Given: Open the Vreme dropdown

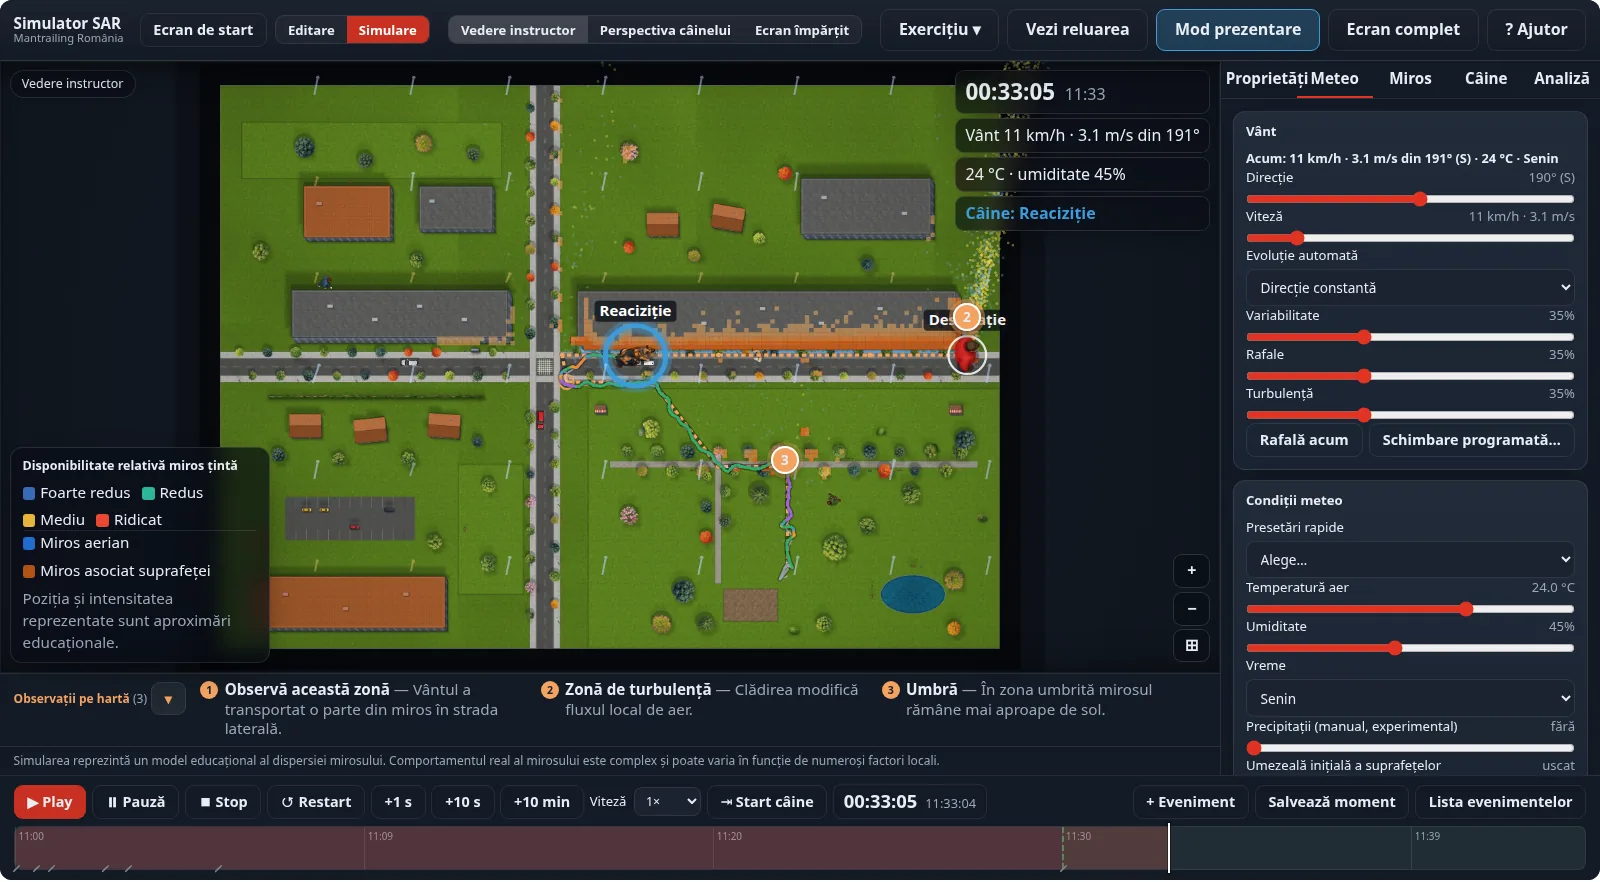Looking at the screenshot, I should 1410,699.
